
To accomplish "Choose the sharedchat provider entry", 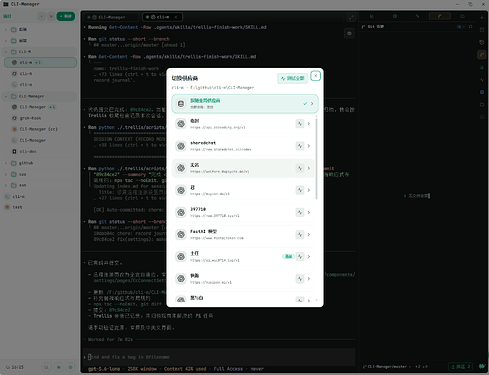I will click(243, 146).
